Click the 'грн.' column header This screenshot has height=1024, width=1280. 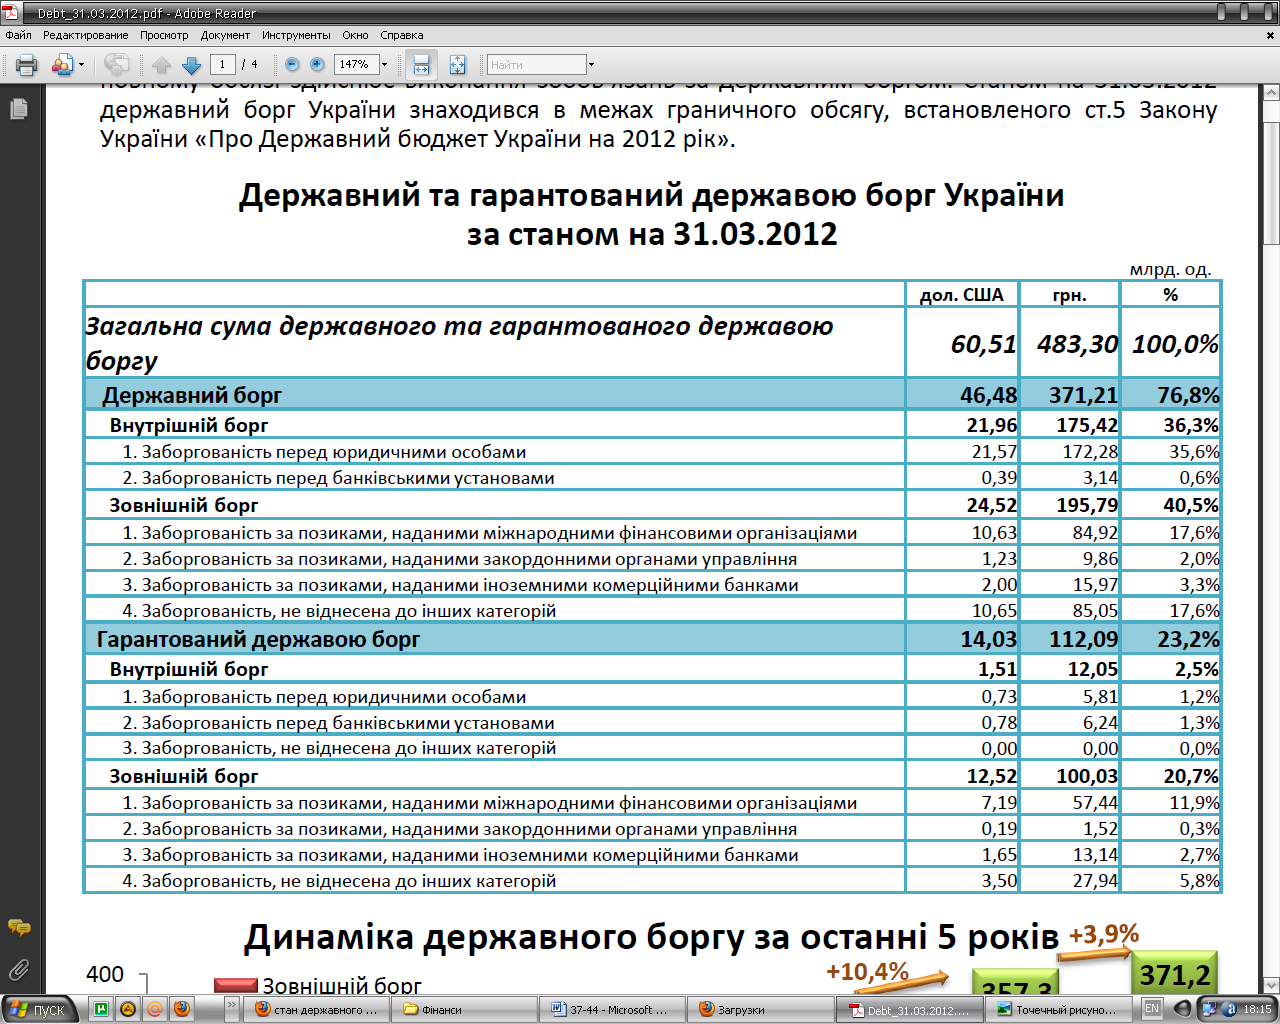1069,295
